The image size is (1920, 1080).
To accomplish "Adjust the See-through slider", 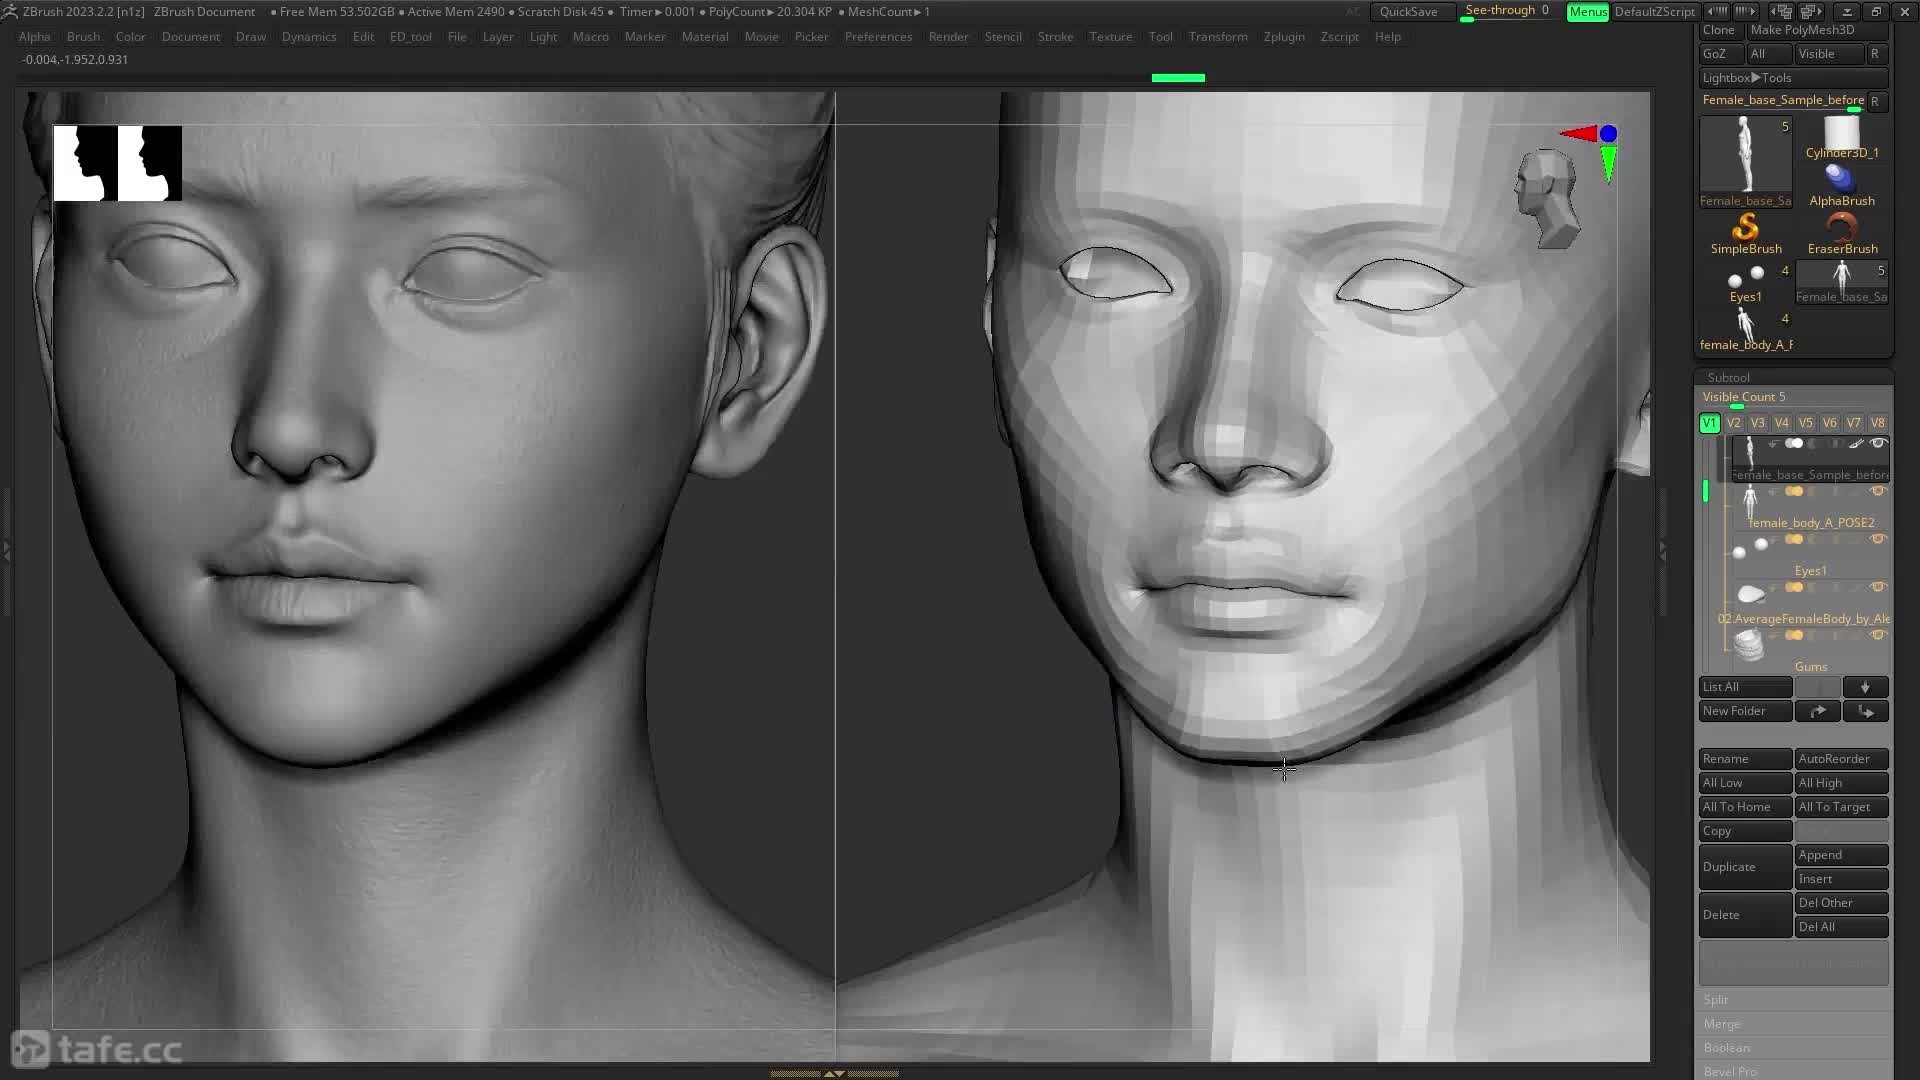I will coord(1507,12).
